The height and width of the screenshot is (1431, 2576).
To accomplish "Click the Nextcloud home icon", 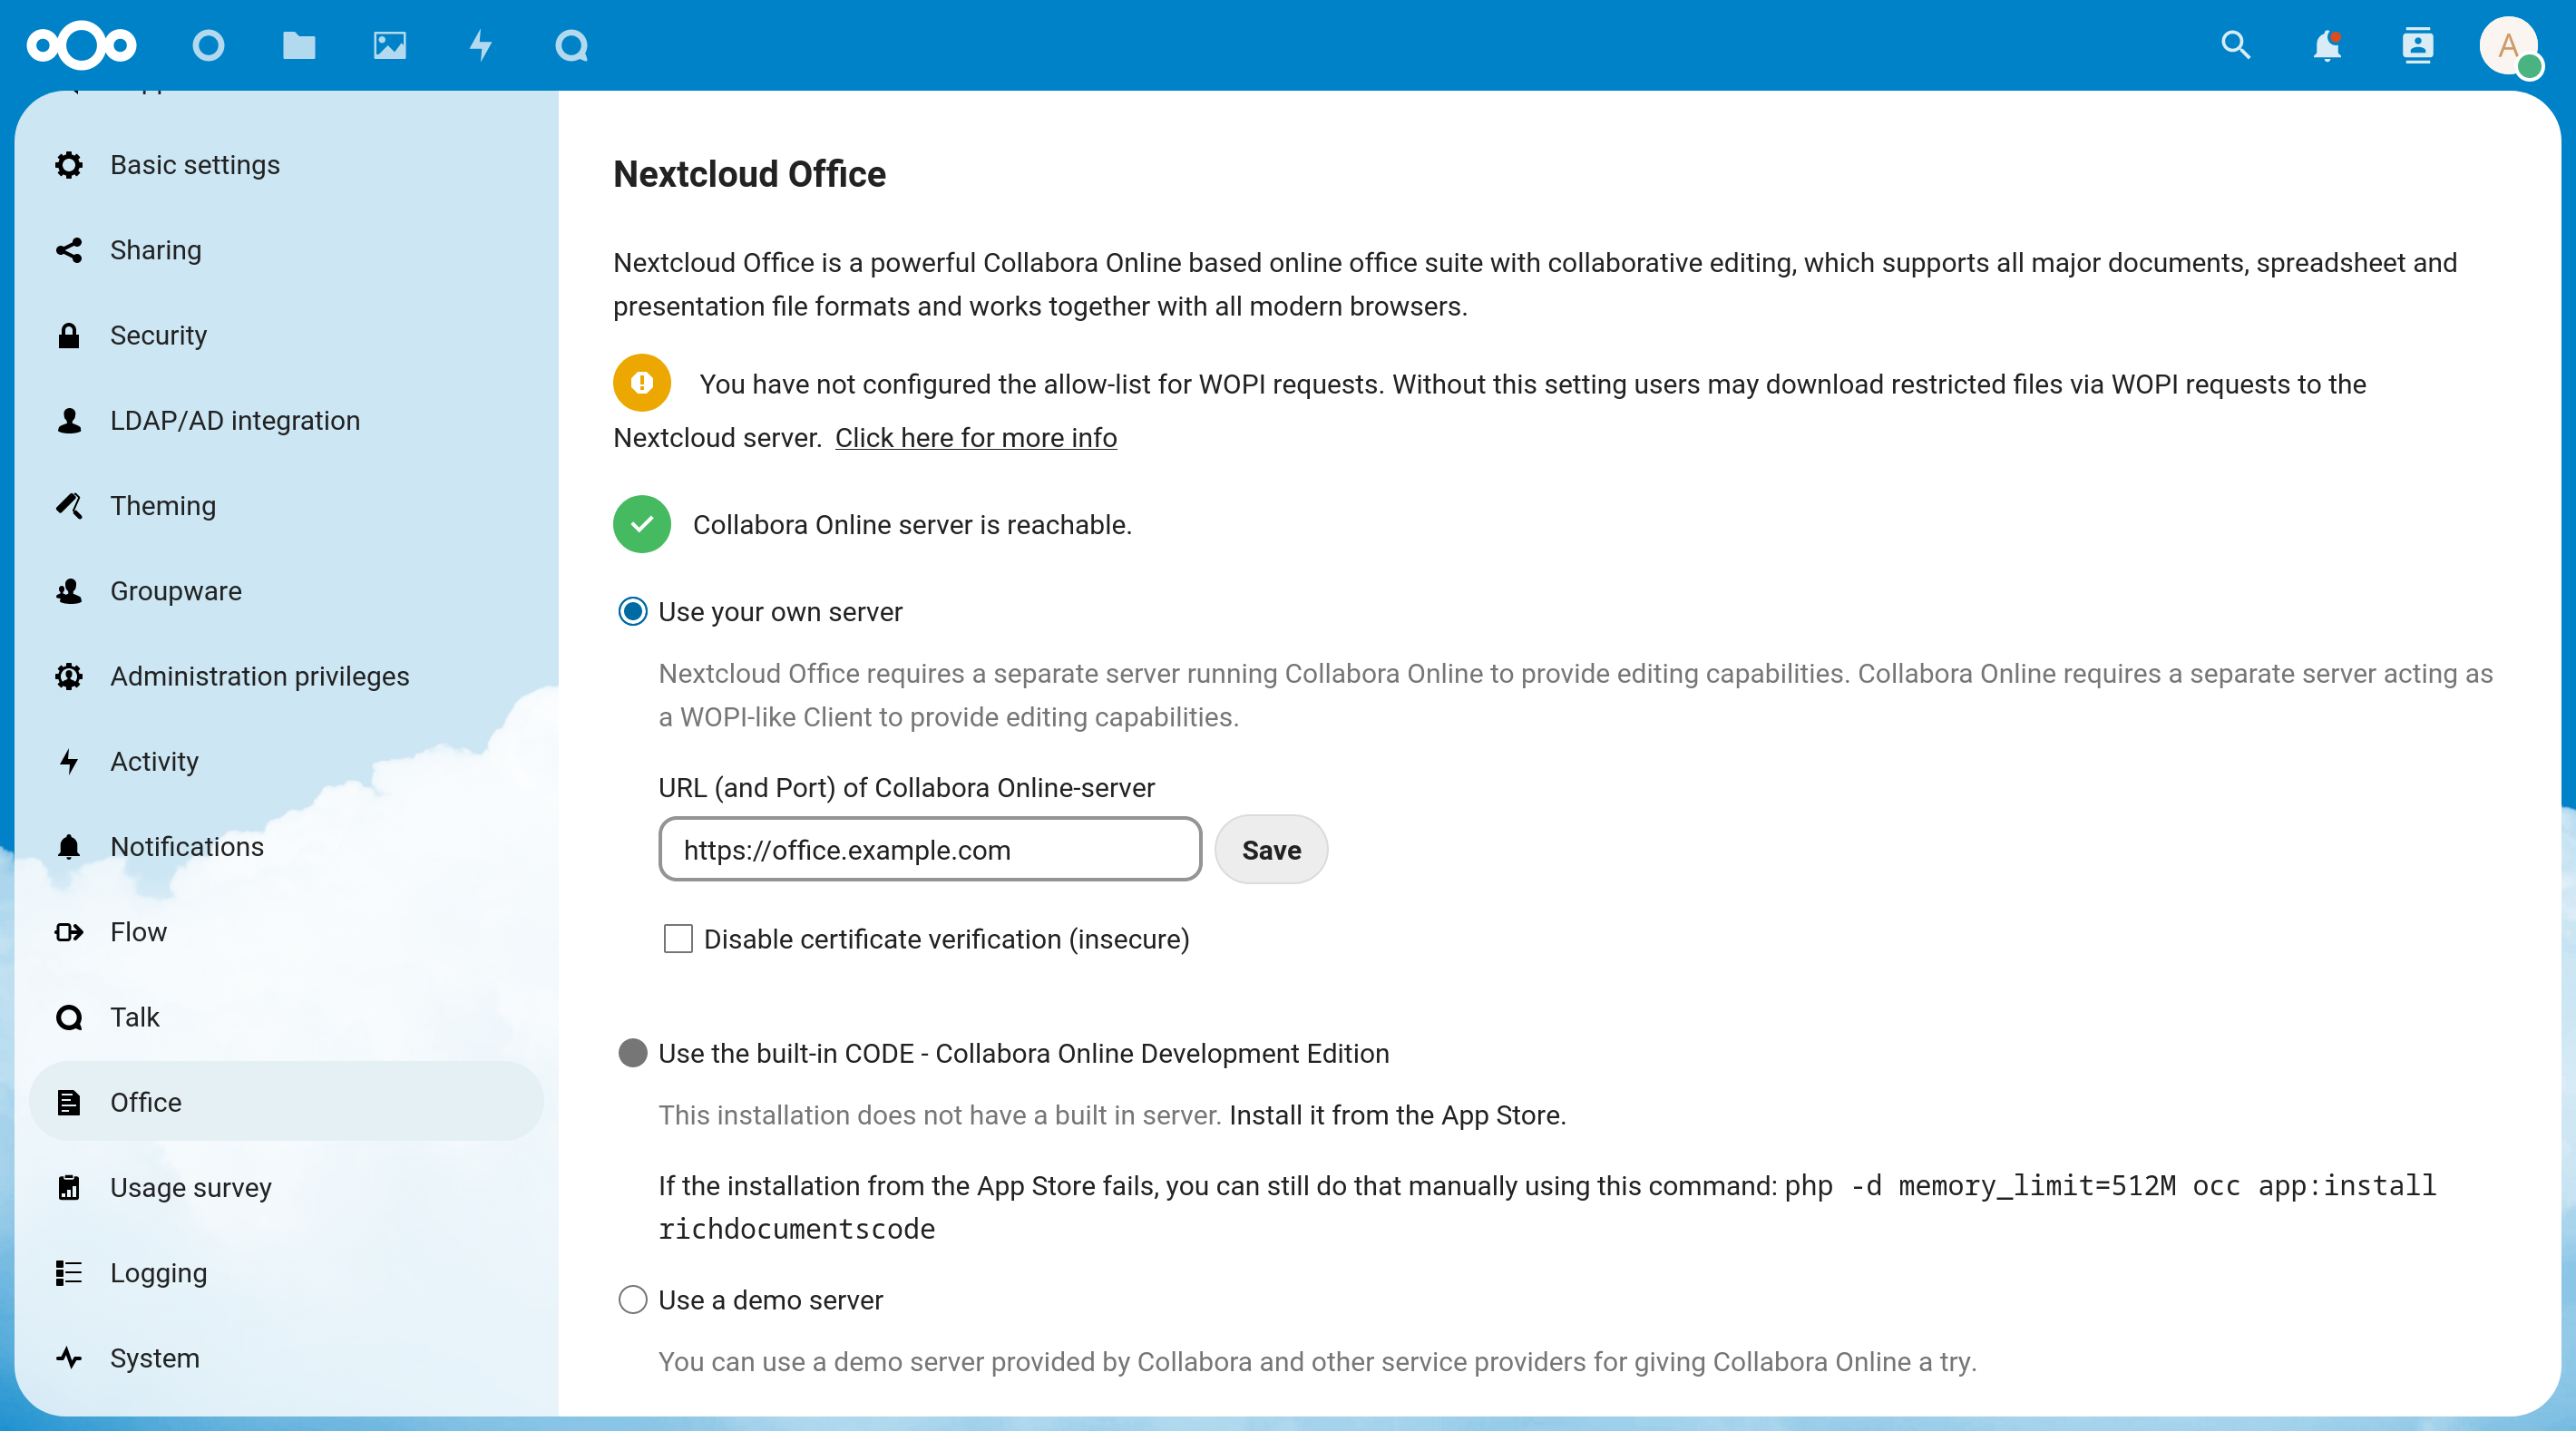I will [x=83, y=47].
